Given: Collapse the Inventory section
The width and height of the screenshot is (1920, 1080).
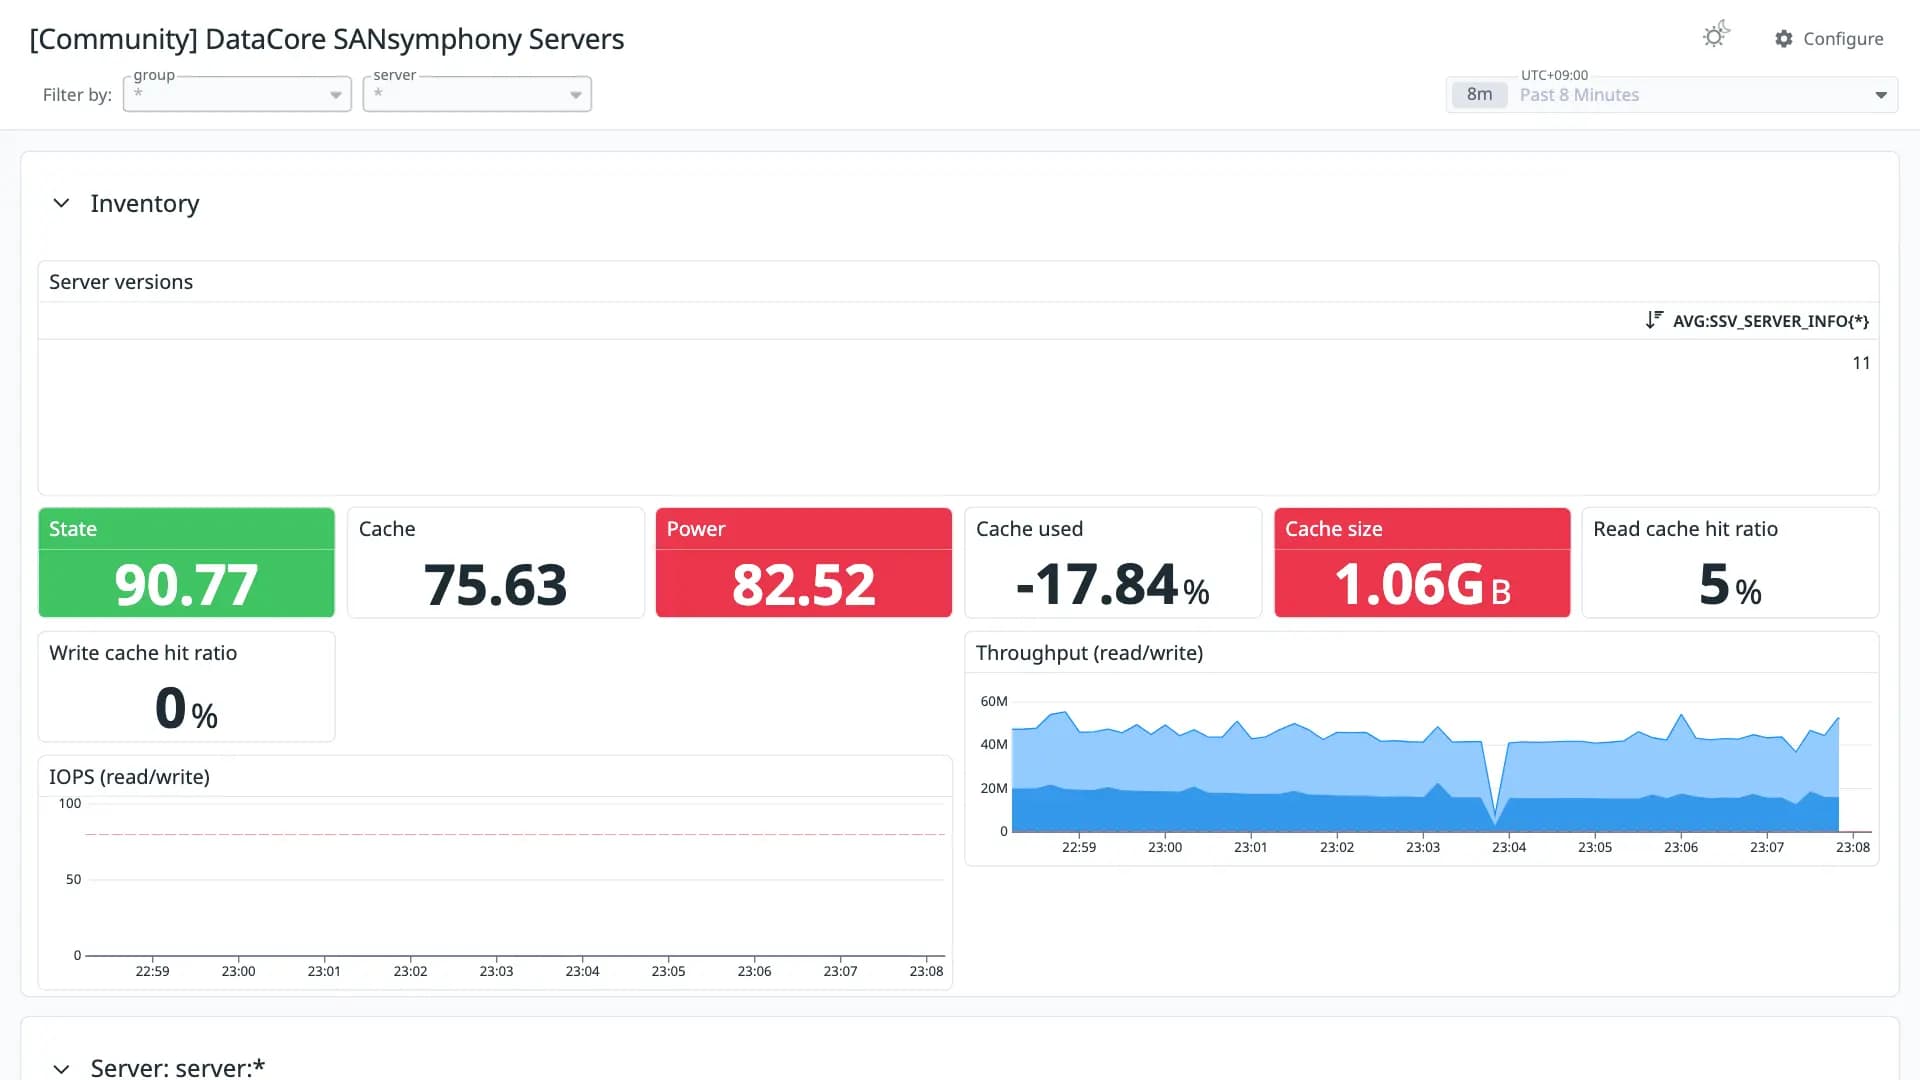Looking at the screenshot, I should 61,204.
